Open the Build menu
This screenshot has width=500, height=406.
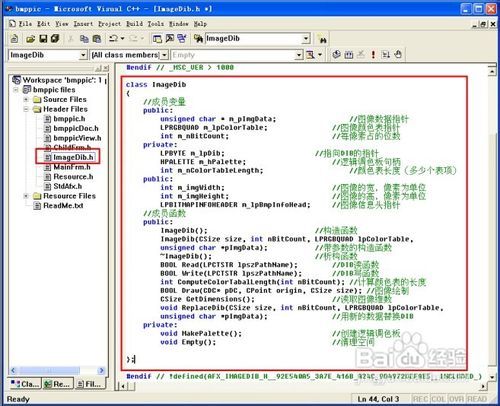pos(135,24)
